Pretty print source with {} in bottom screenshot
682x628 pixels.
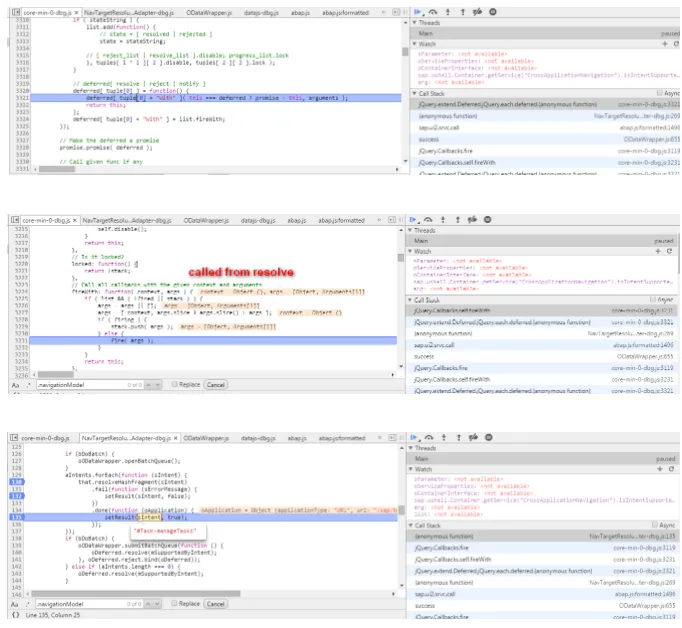16,615
